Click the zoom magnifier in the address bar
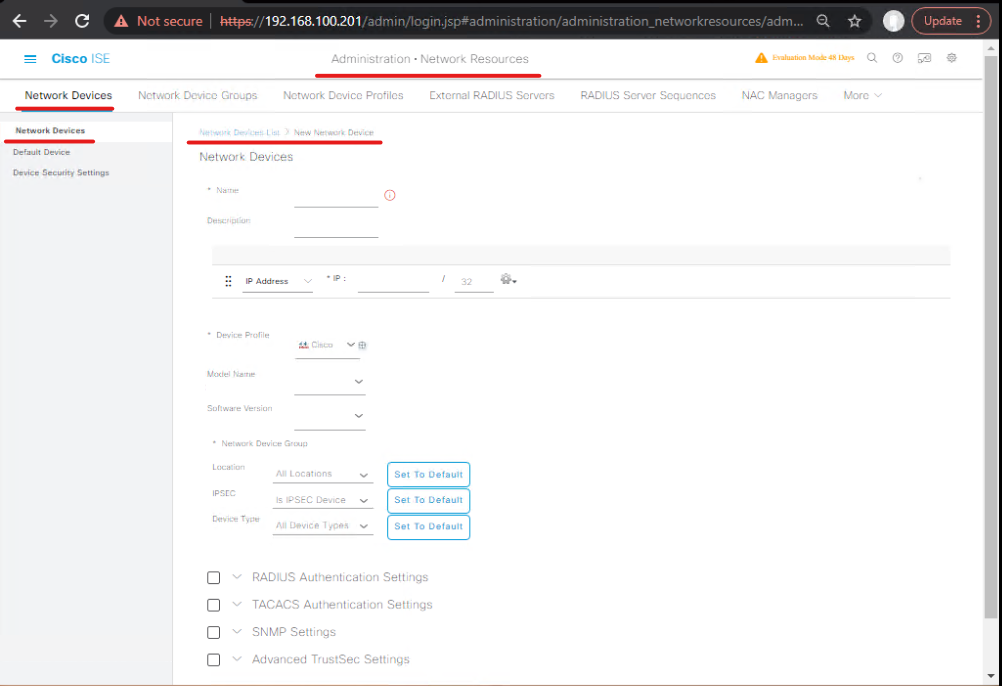Screen dimensions: 1002x686 coord(823,21)
